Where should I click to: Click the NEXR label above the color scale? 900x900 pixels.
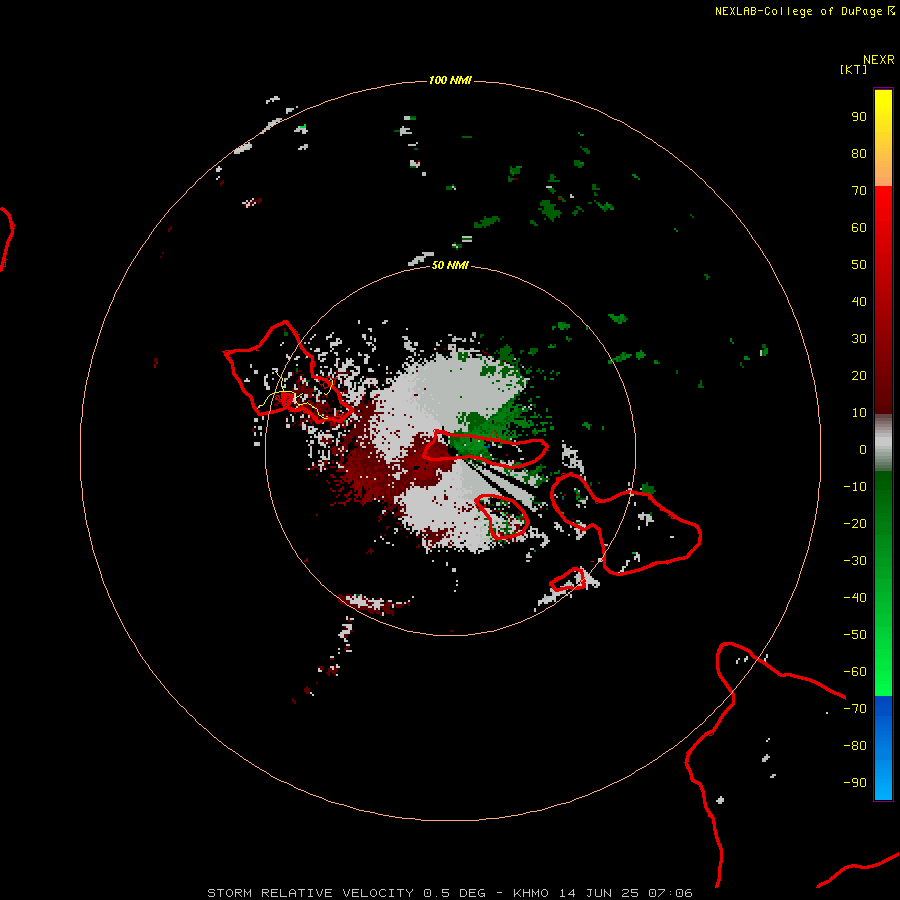click(x=879, y=60)
